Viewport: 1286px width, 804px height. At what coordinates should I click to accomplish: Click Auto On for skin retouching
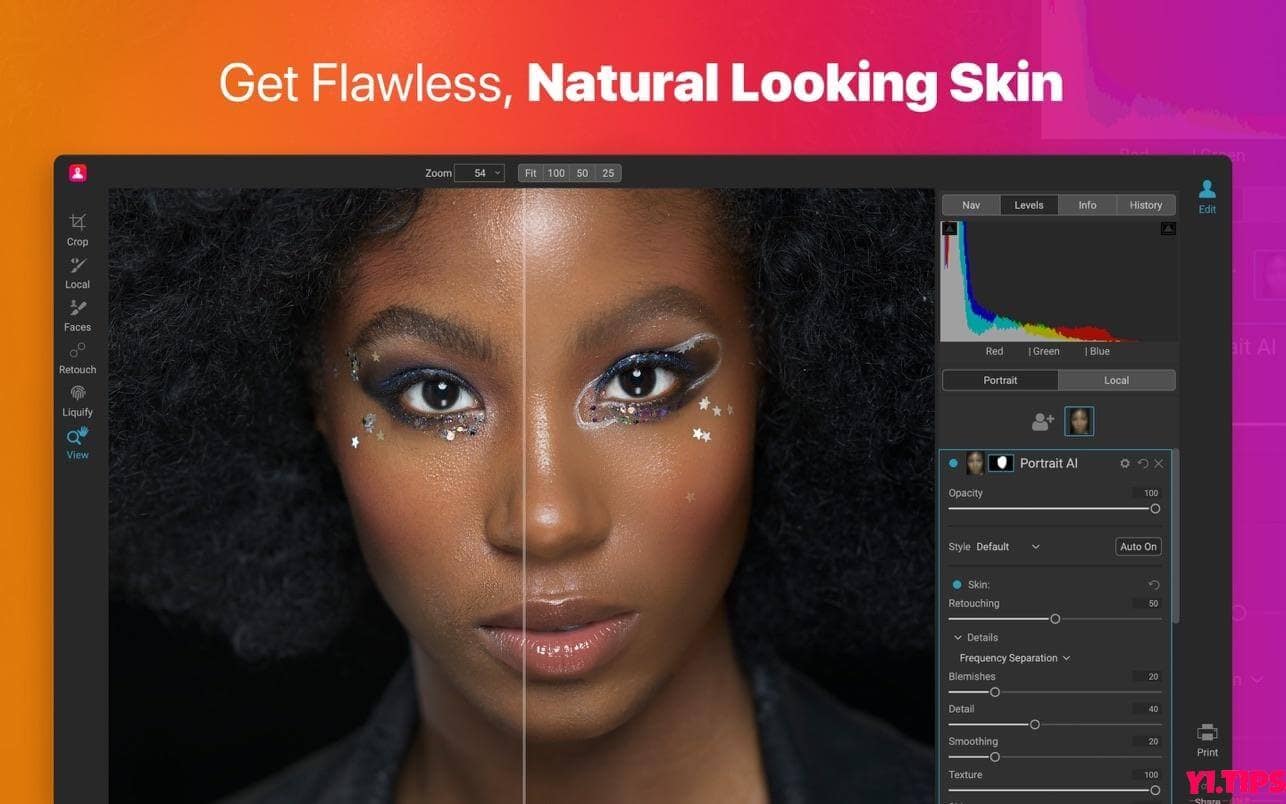coord(1138,546)
